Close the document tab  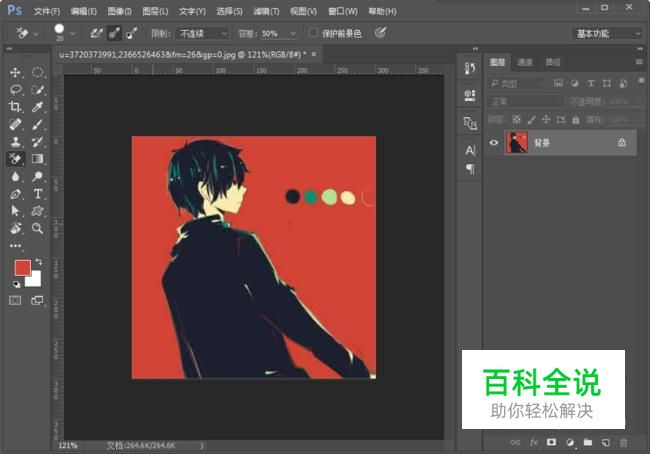314,54
